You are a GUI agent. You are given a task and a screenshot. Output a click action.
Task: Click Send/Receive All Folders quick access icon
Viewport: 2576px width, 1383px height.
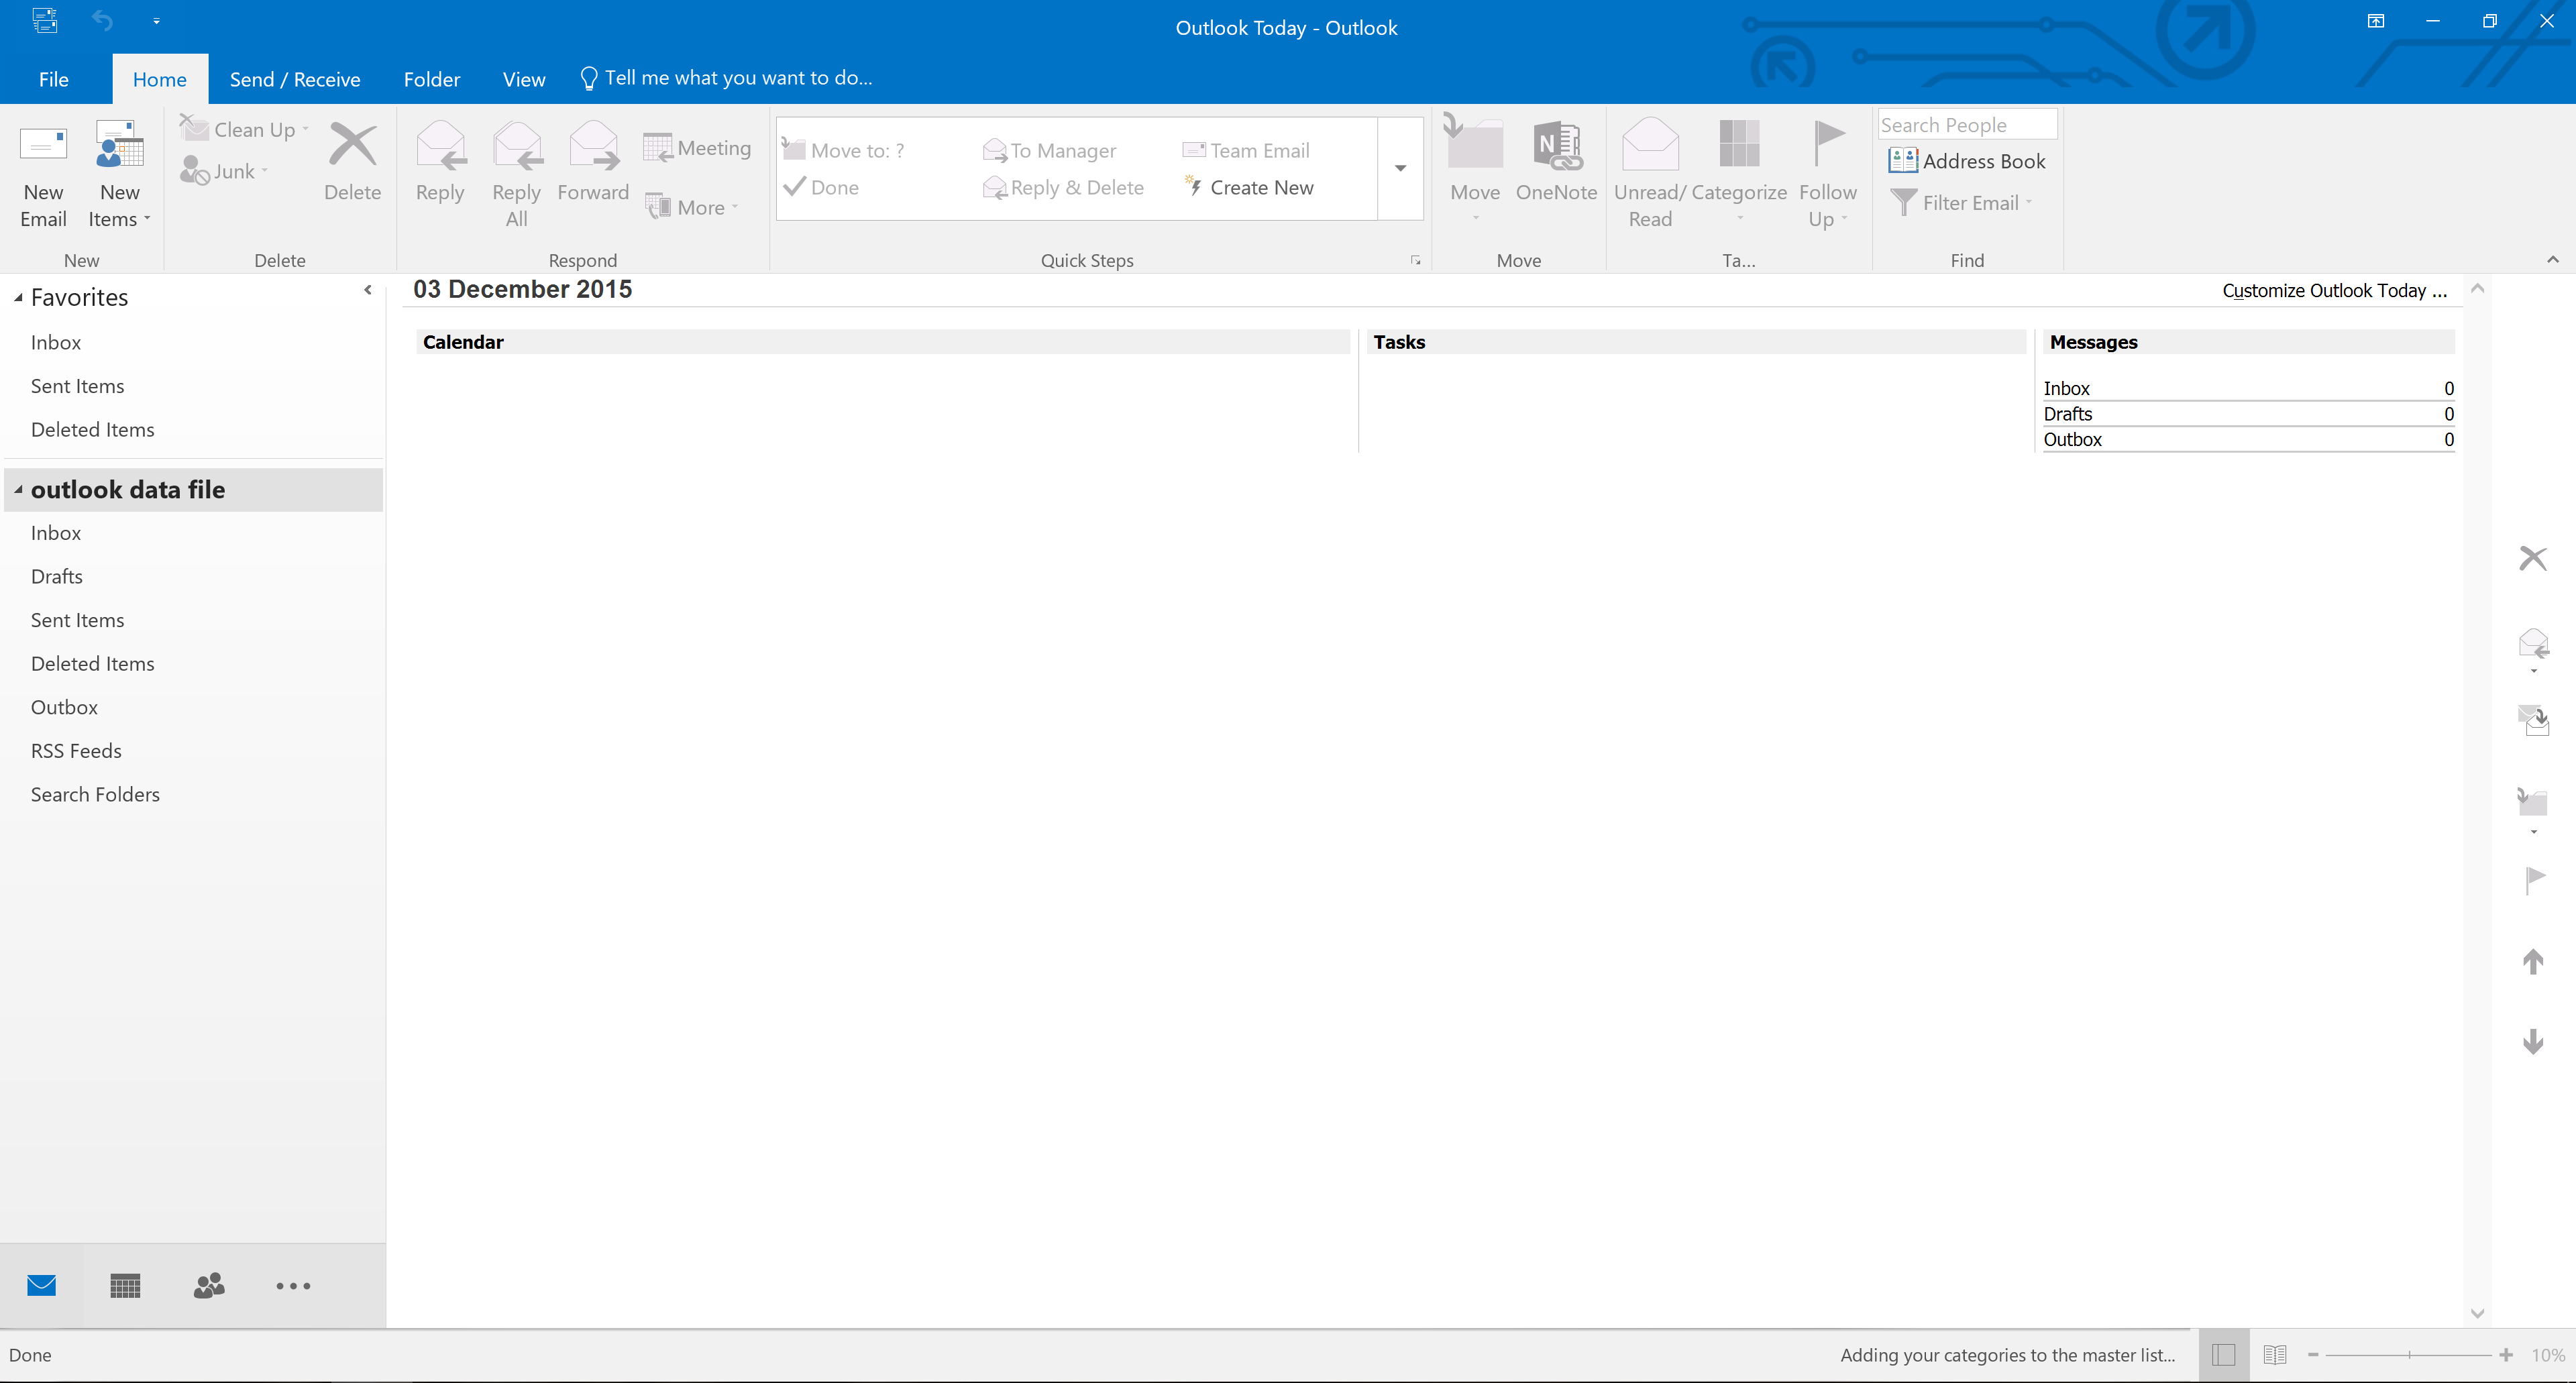(x=44, y=20)
